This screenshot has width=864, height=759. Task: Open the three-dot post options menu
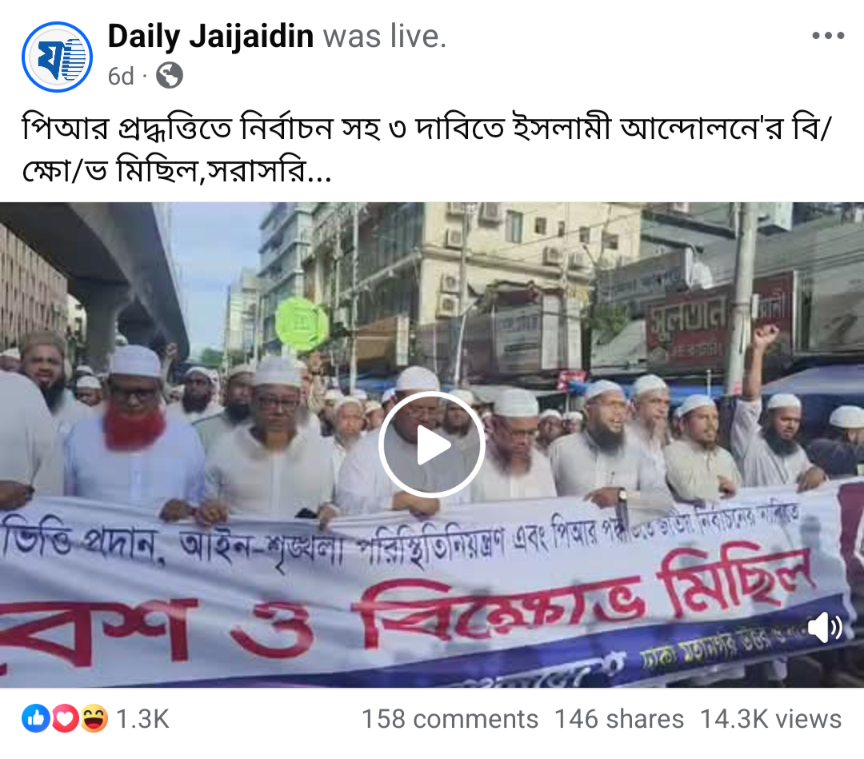[x=828, y=36]
